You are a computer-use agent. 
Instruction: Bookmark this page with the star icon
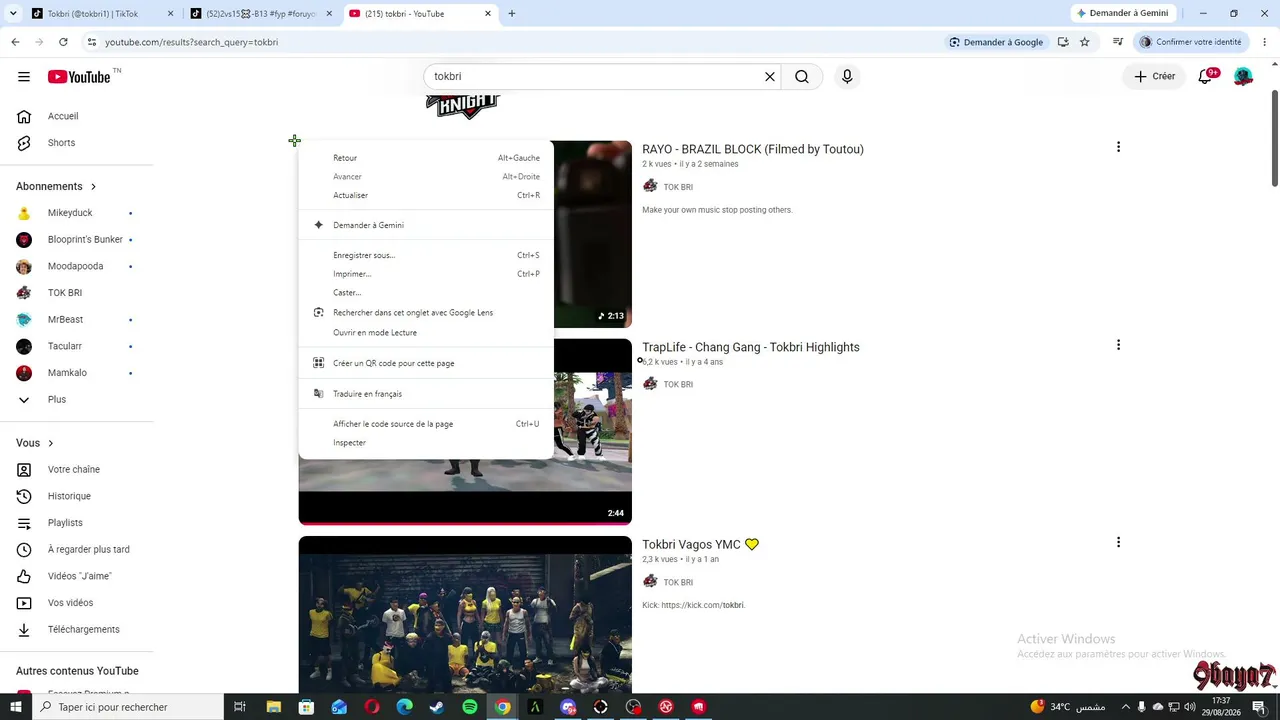pyautogui.click(x=1084, y=42)
